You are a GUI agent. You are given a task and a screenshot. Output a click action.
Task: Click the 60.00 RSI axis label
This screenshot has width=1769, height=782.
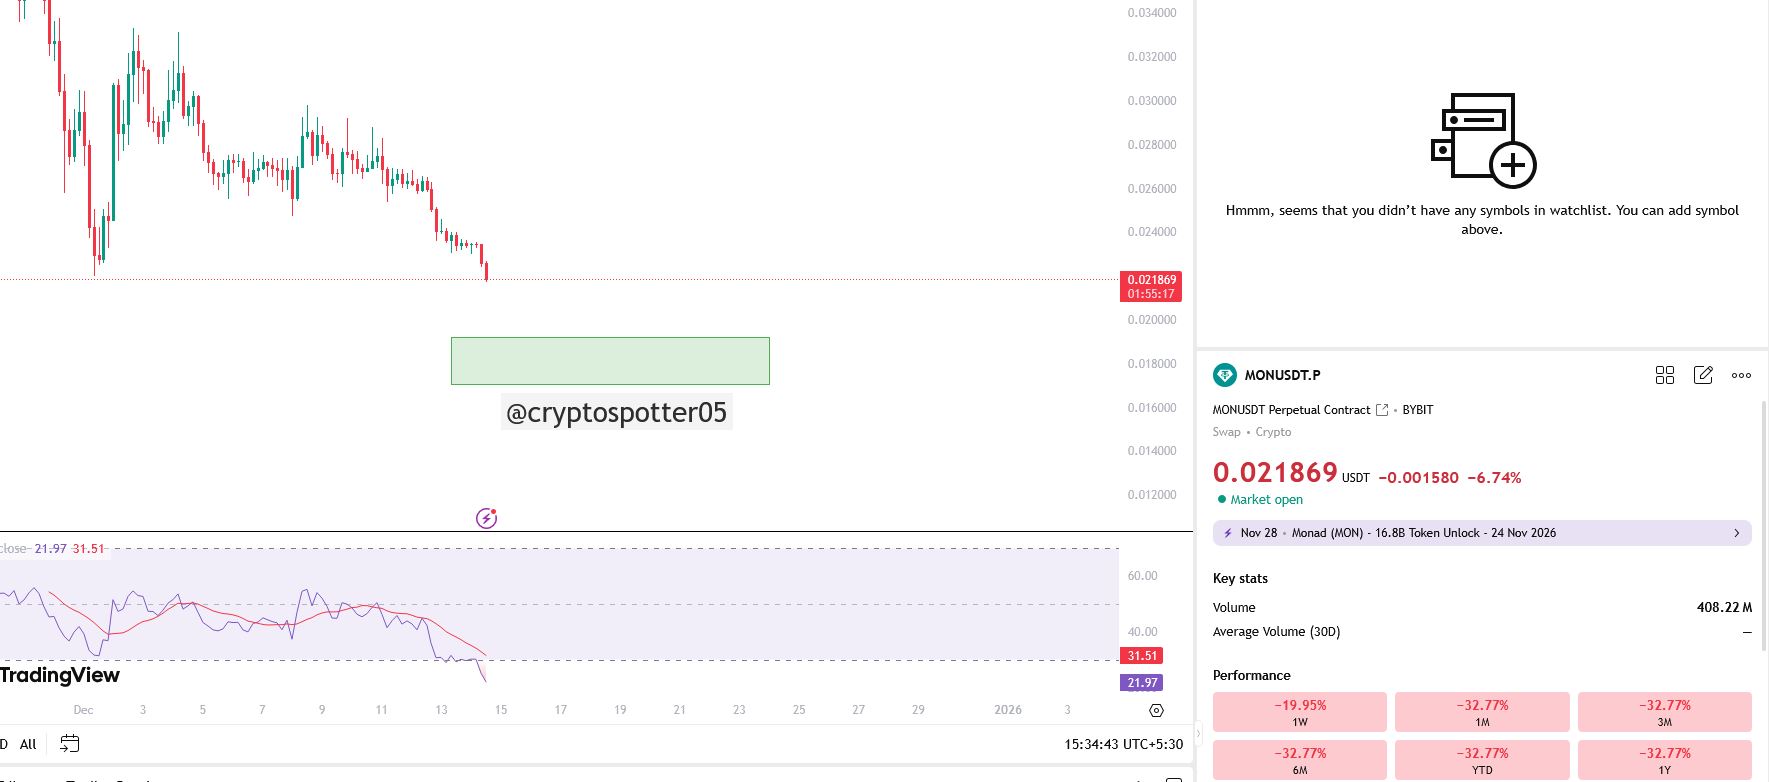click(1143, 576)
